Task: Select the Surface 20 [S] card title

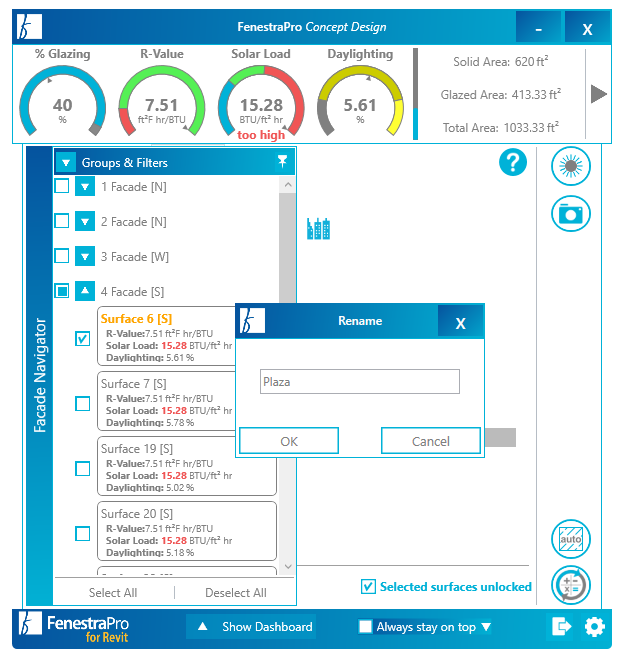Action: click(x=137, y=513)
